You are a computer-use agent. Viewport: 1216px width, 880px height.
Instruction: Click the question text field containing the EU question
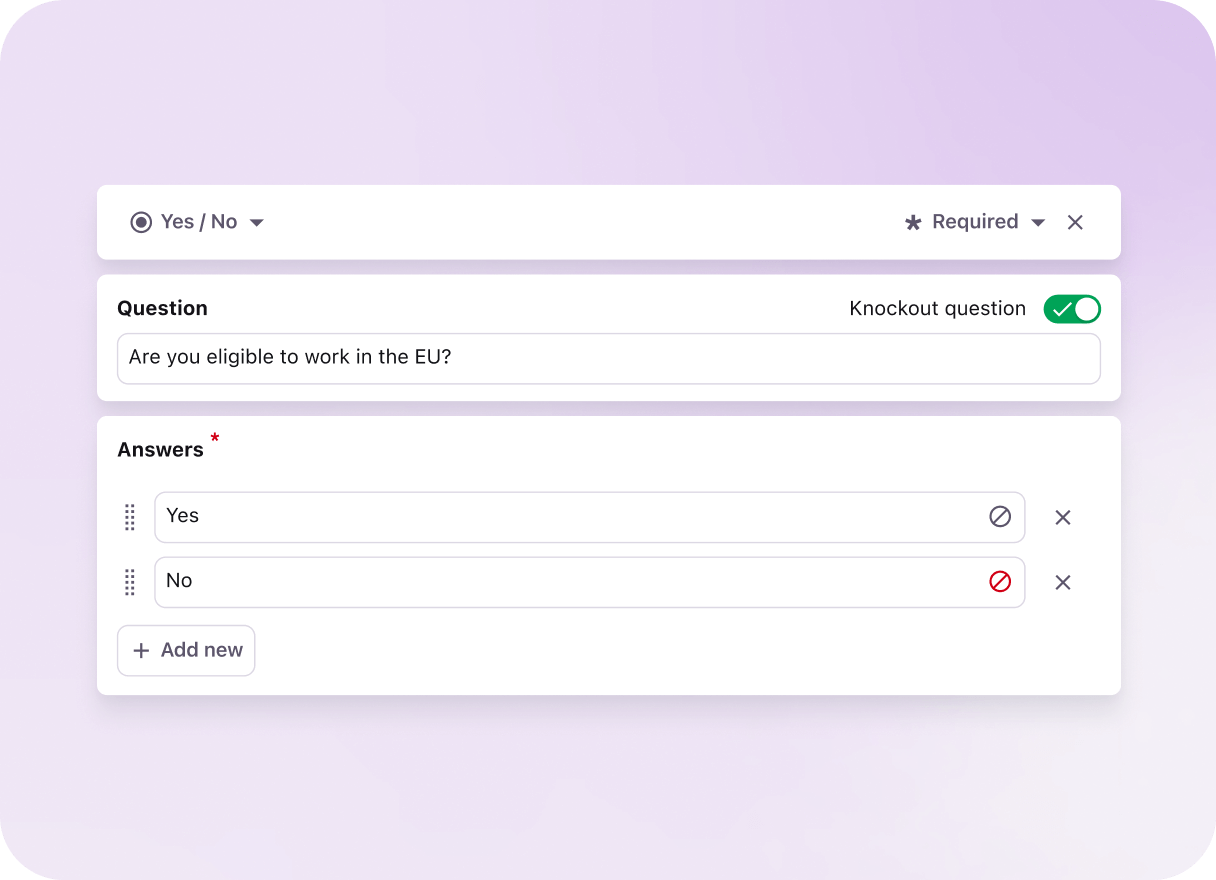coord(608,358)
